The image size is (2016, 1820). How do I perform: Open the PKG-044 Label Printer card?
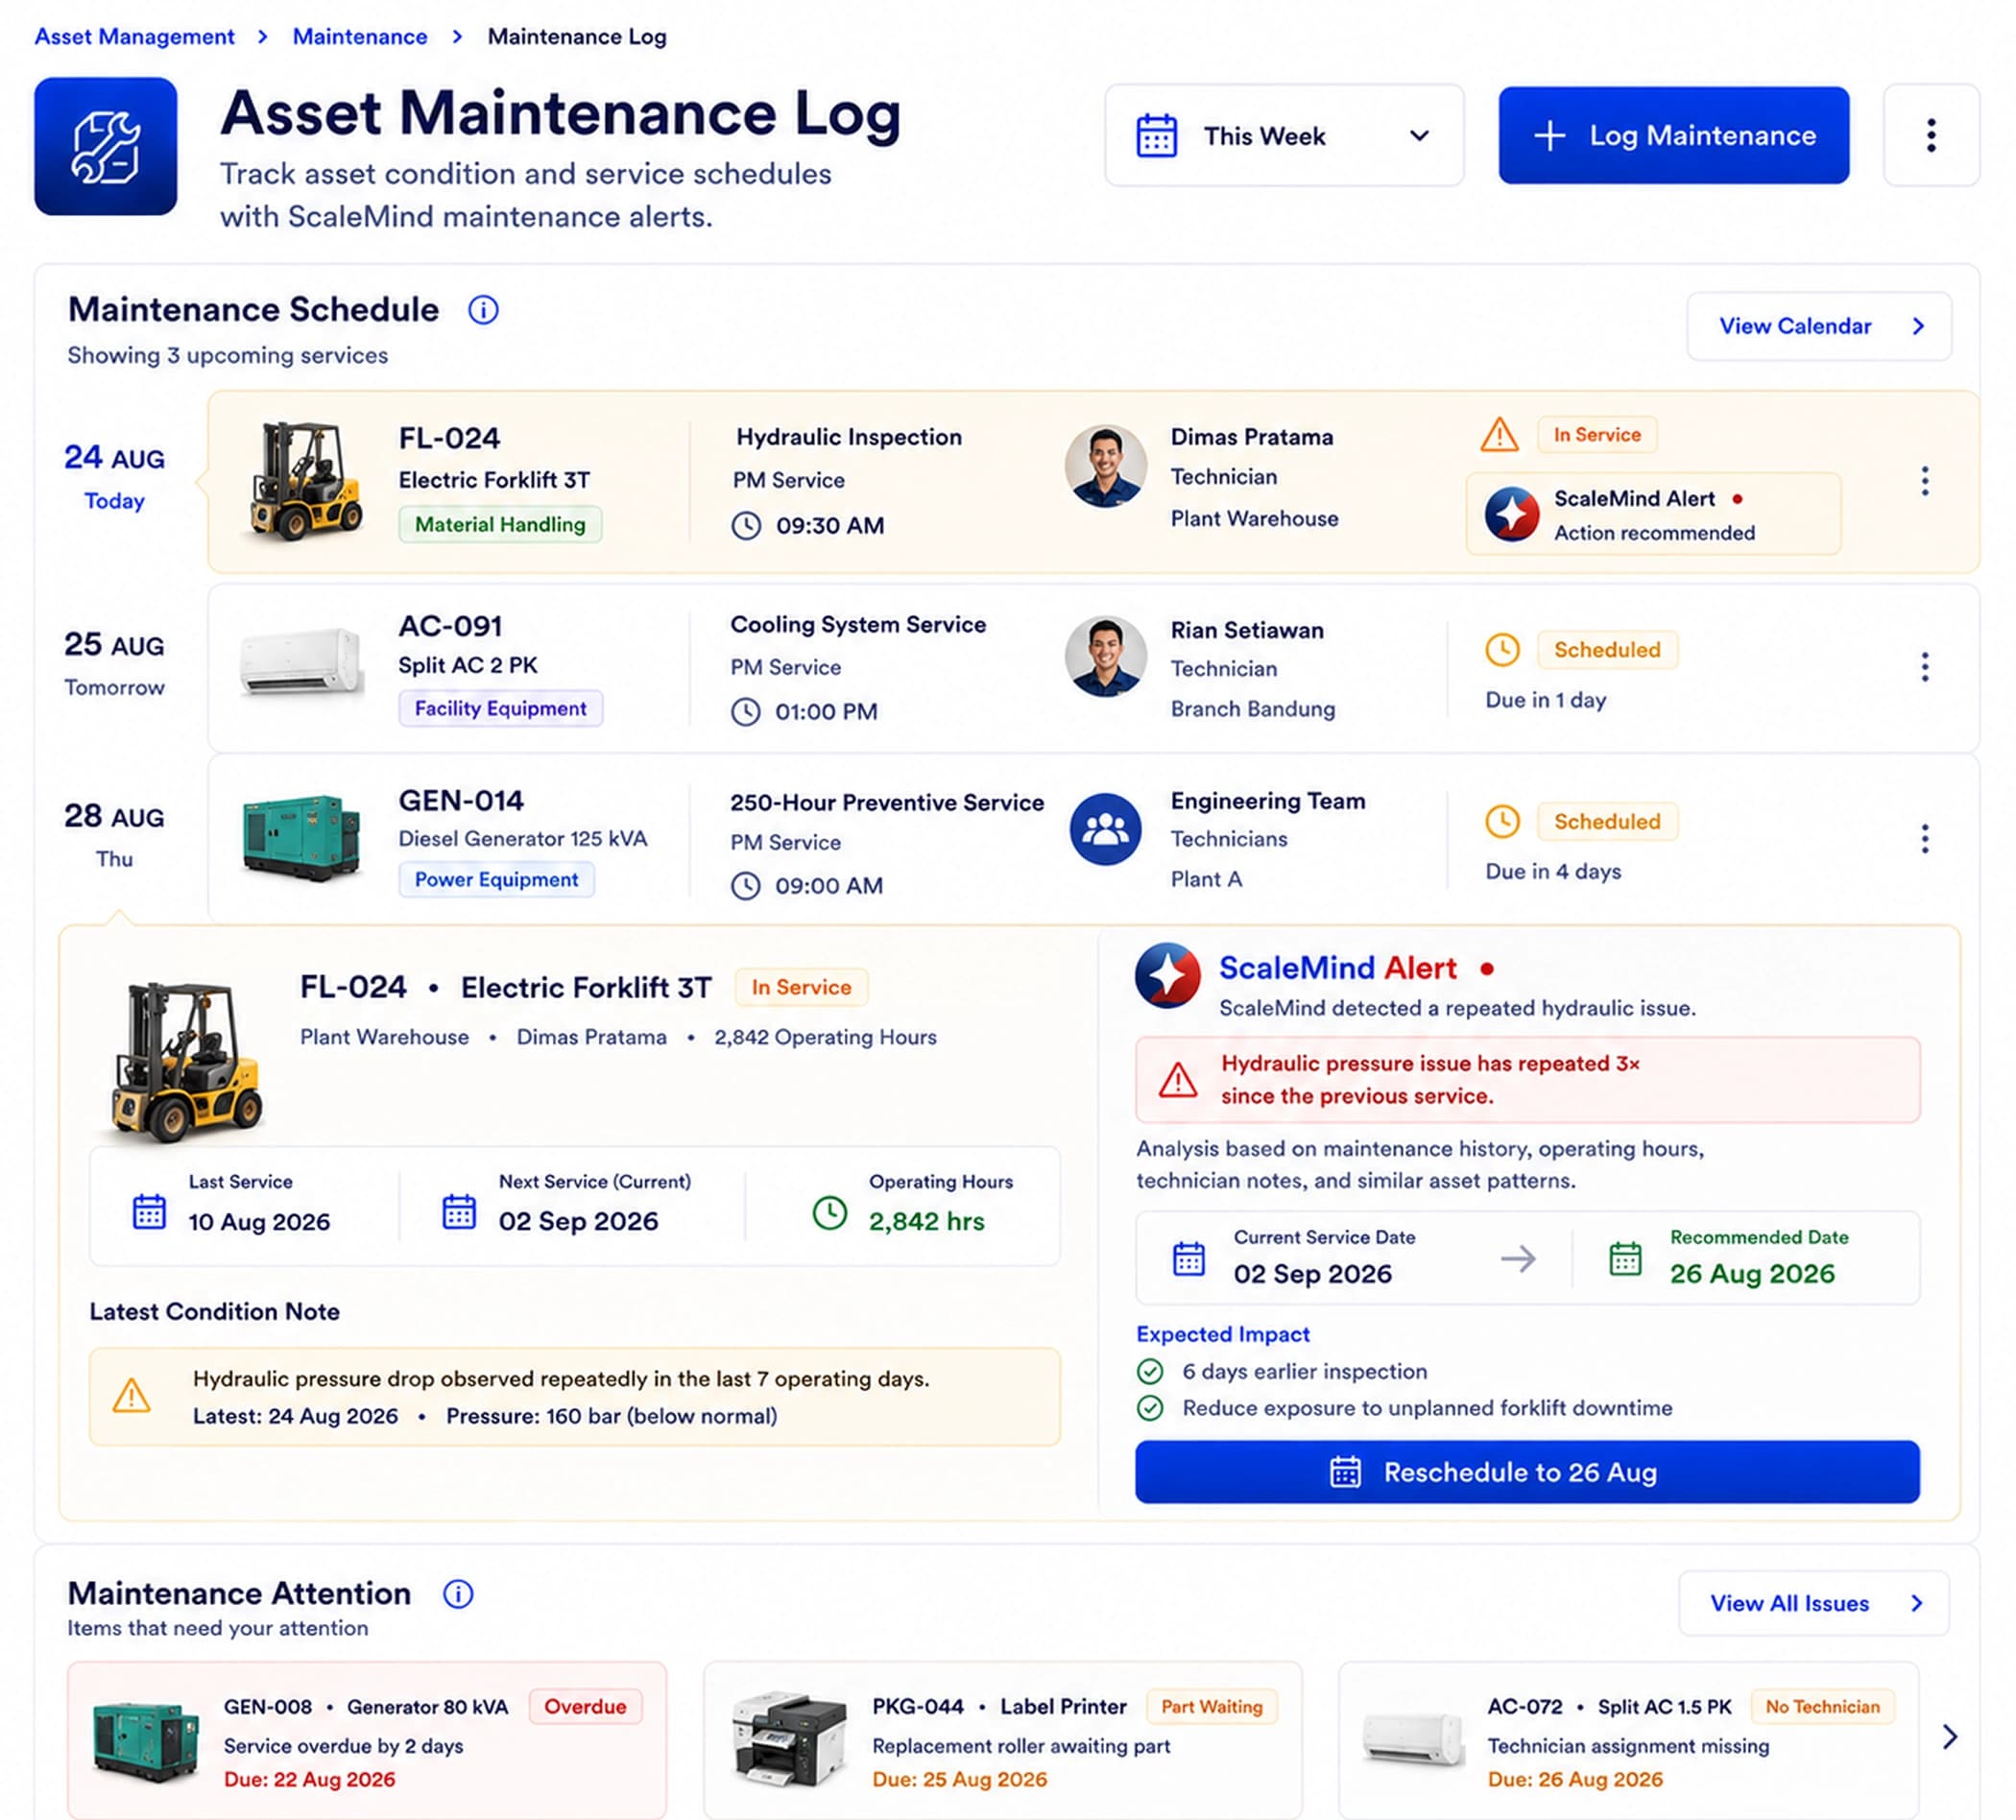click(1002, 1740)
